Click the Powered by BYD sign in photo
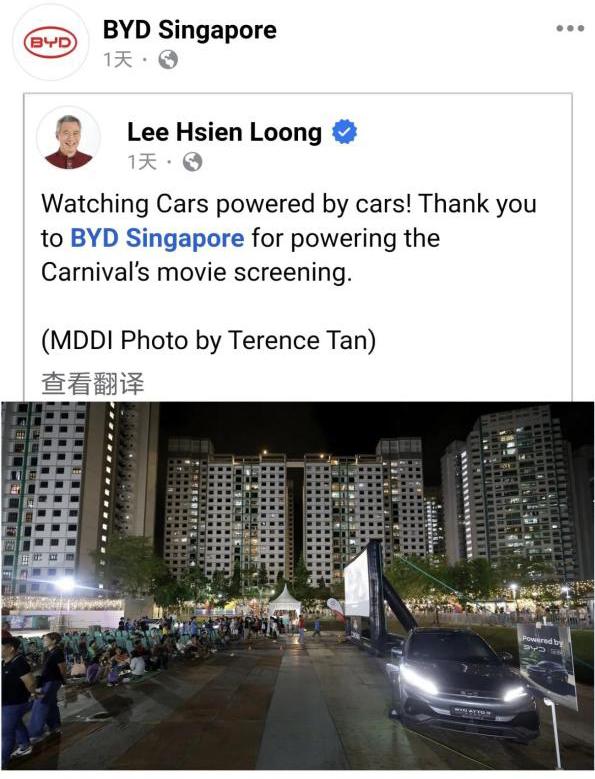The height and width of the screenshot is (779, 595). click(547, 664)
